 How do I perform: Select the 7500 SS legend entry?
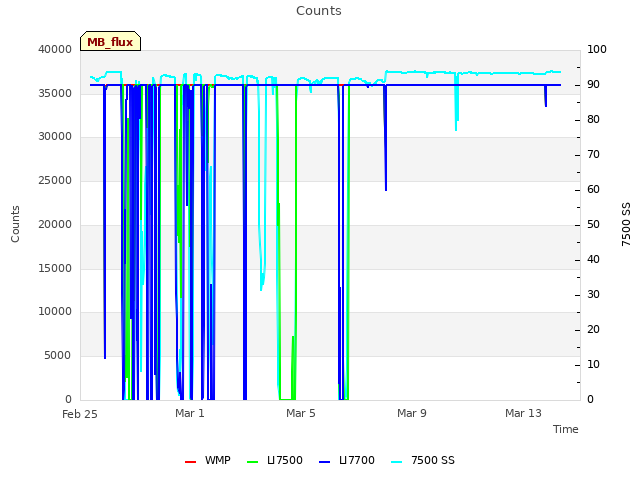click(x=423, y=460)
